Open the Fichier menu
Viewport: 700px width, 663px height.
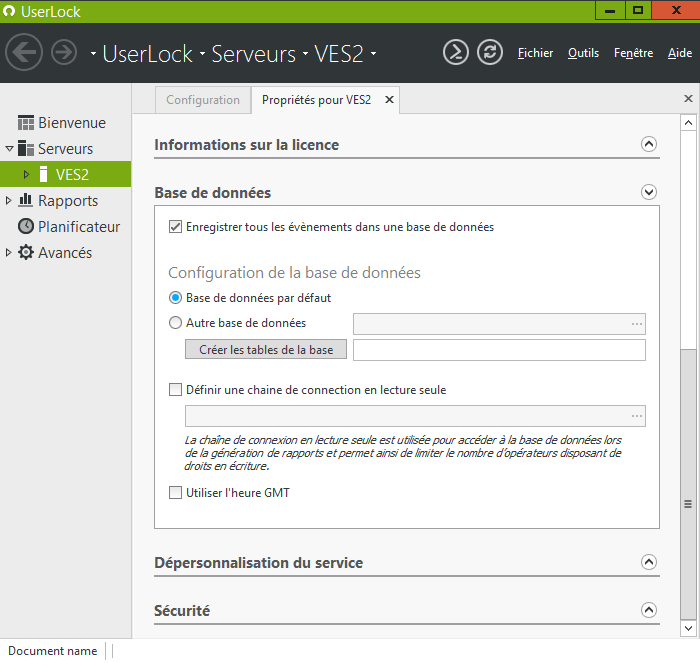coord(535,53)
